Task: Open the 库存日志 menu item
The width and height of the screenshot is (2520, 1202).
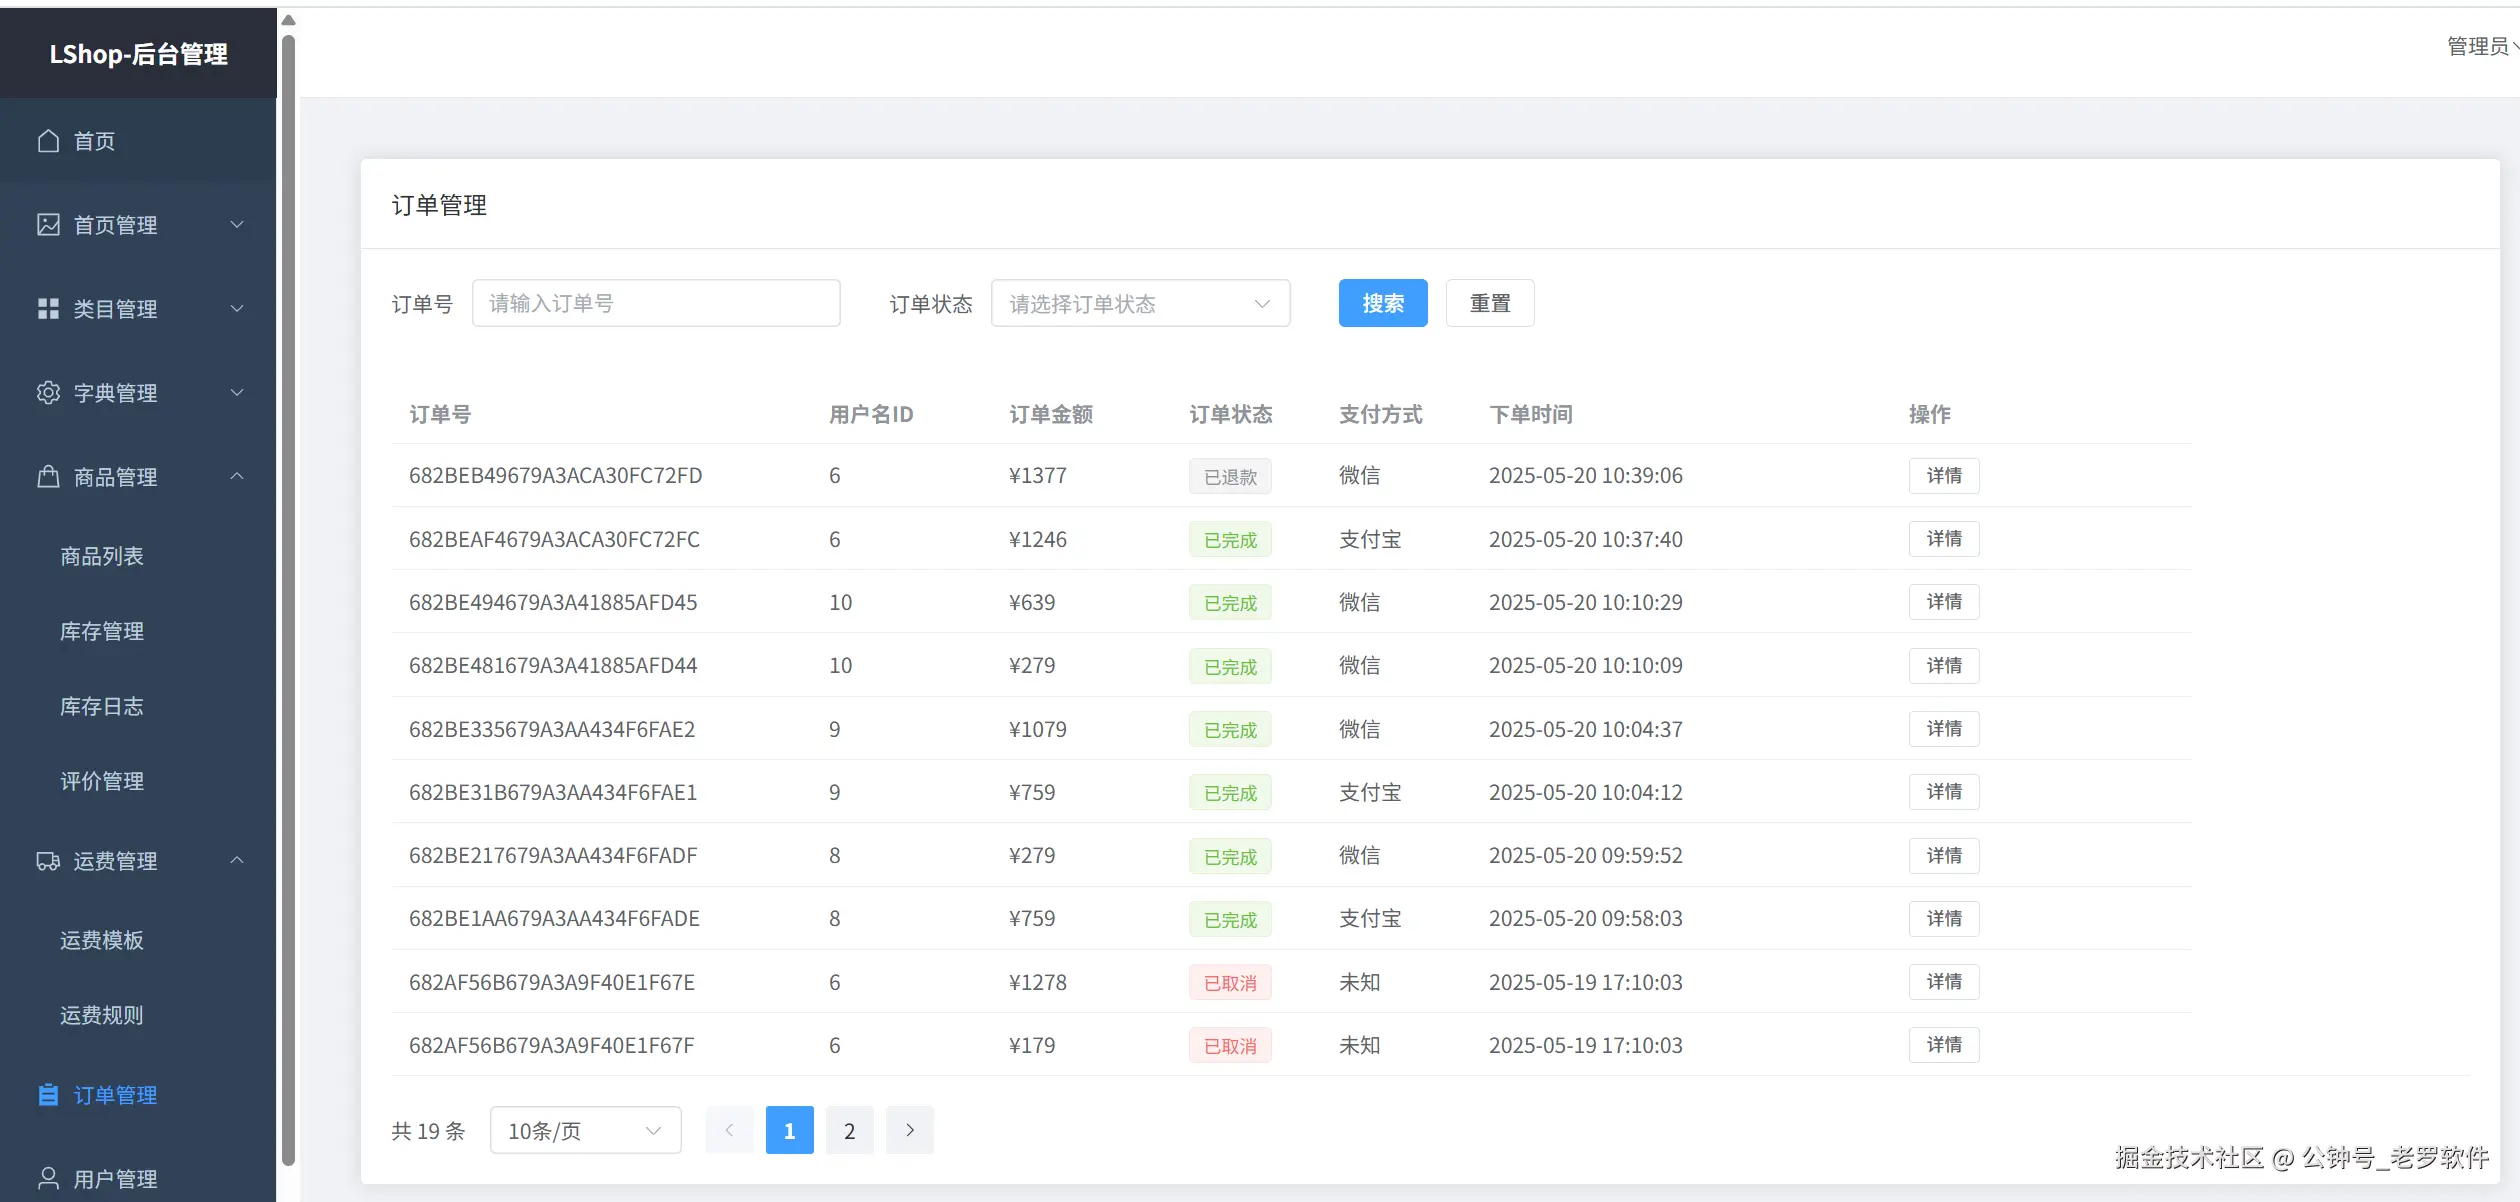Action: click(102, 706)
